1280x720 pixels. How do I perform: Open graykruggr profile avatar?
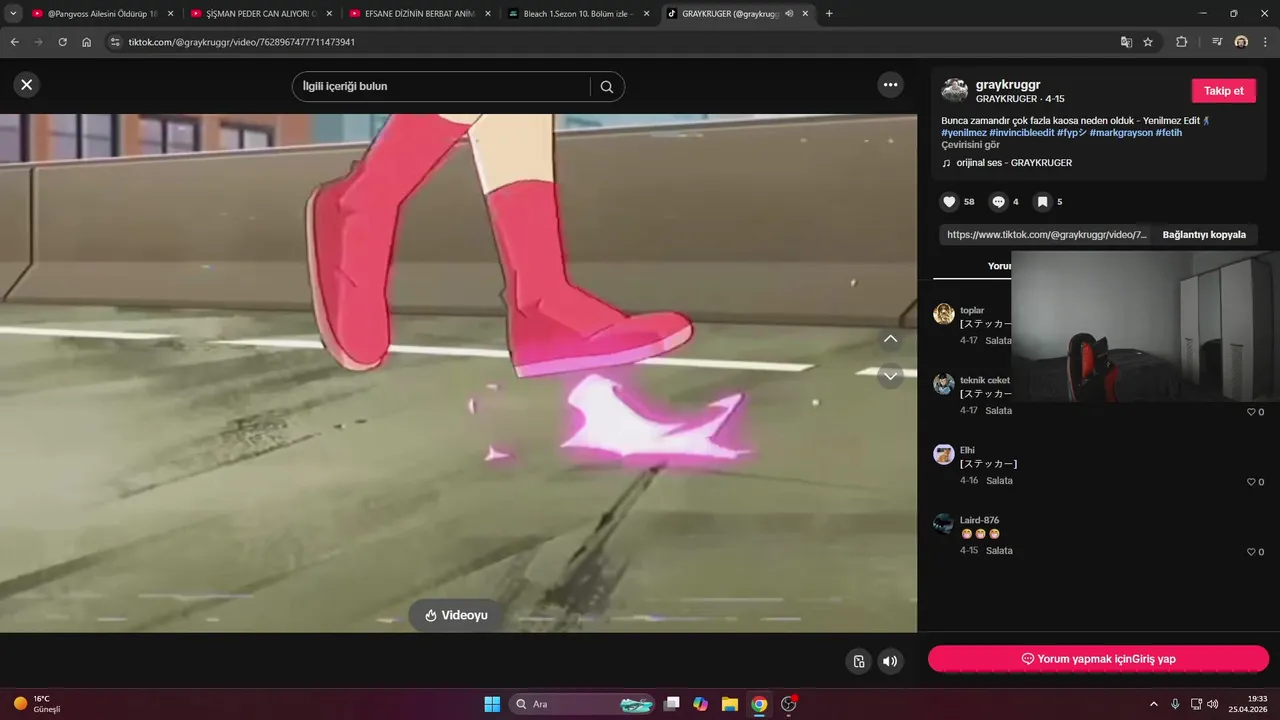(x=954, y=90)
